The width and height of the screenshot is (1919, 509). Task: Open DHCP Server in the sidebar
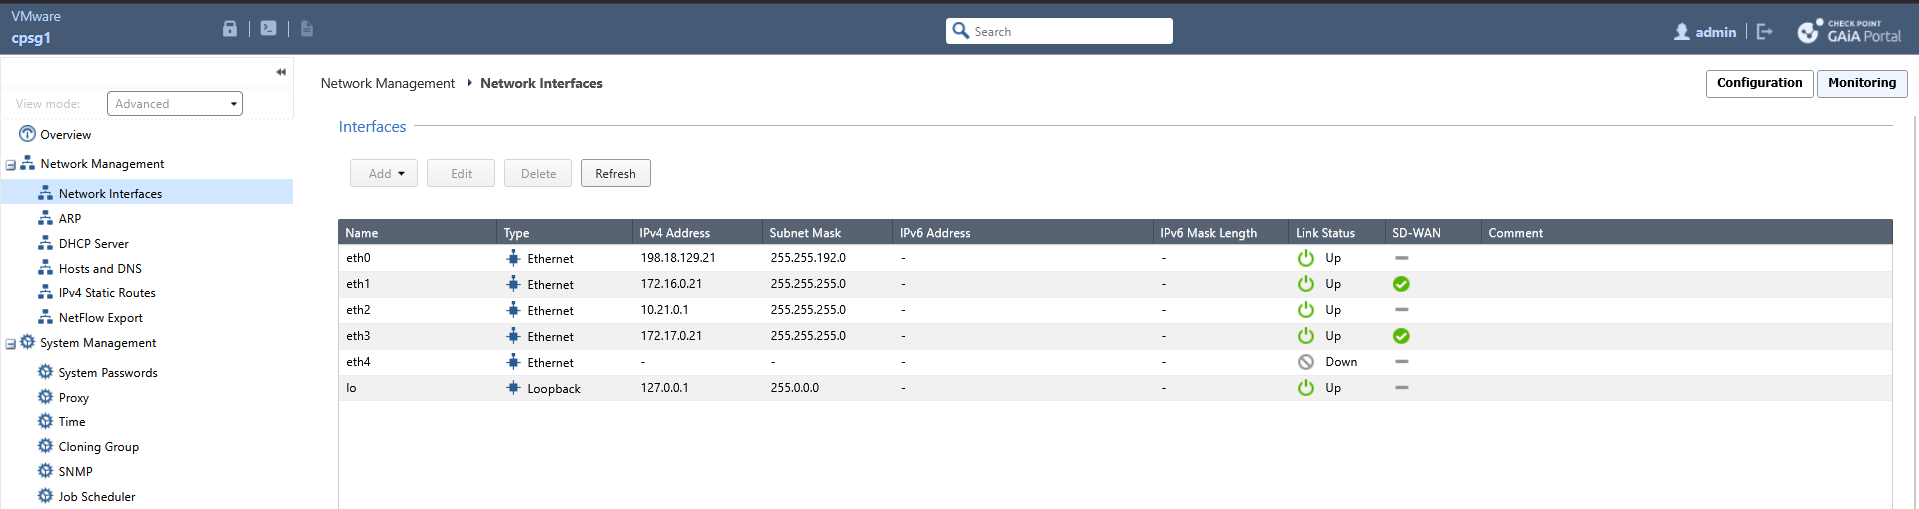pos(93,244)
